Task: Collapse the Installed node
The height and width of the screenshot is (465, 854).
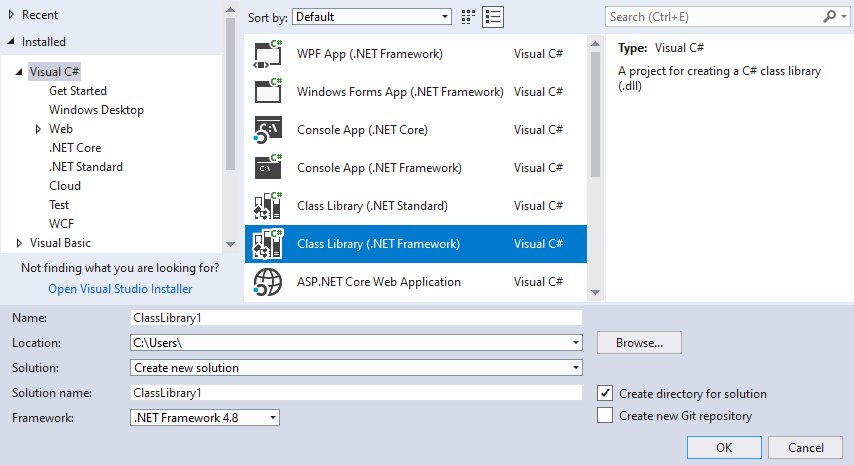Action: [x=11, y=41]
